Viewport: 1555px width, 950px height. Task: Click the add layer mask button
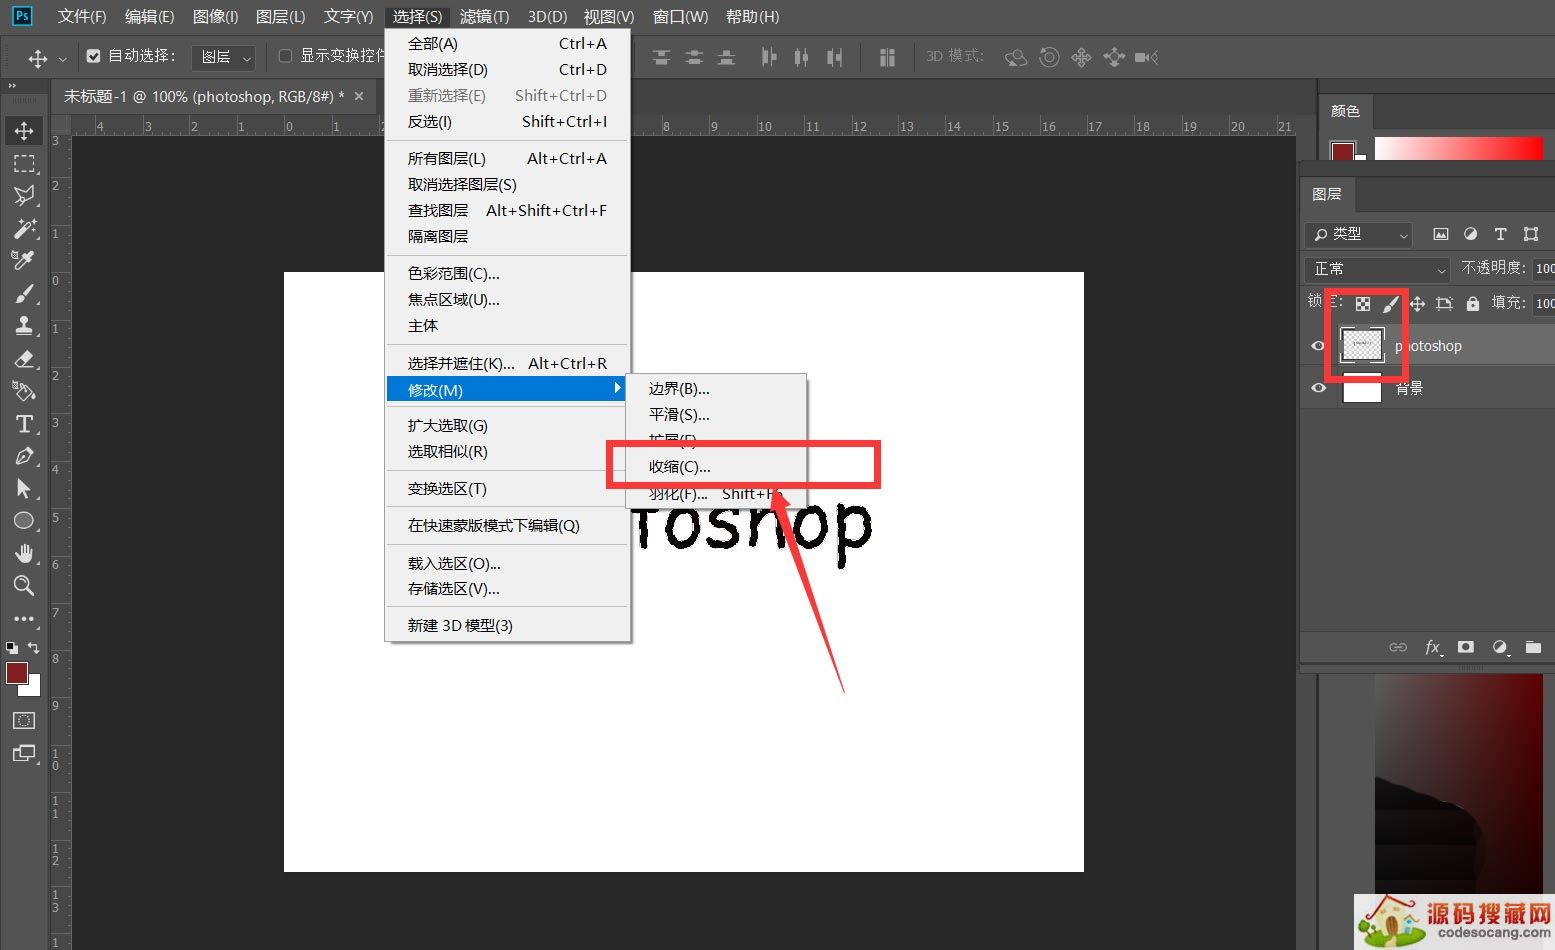pyautogui.click(x=1466, y=647)
